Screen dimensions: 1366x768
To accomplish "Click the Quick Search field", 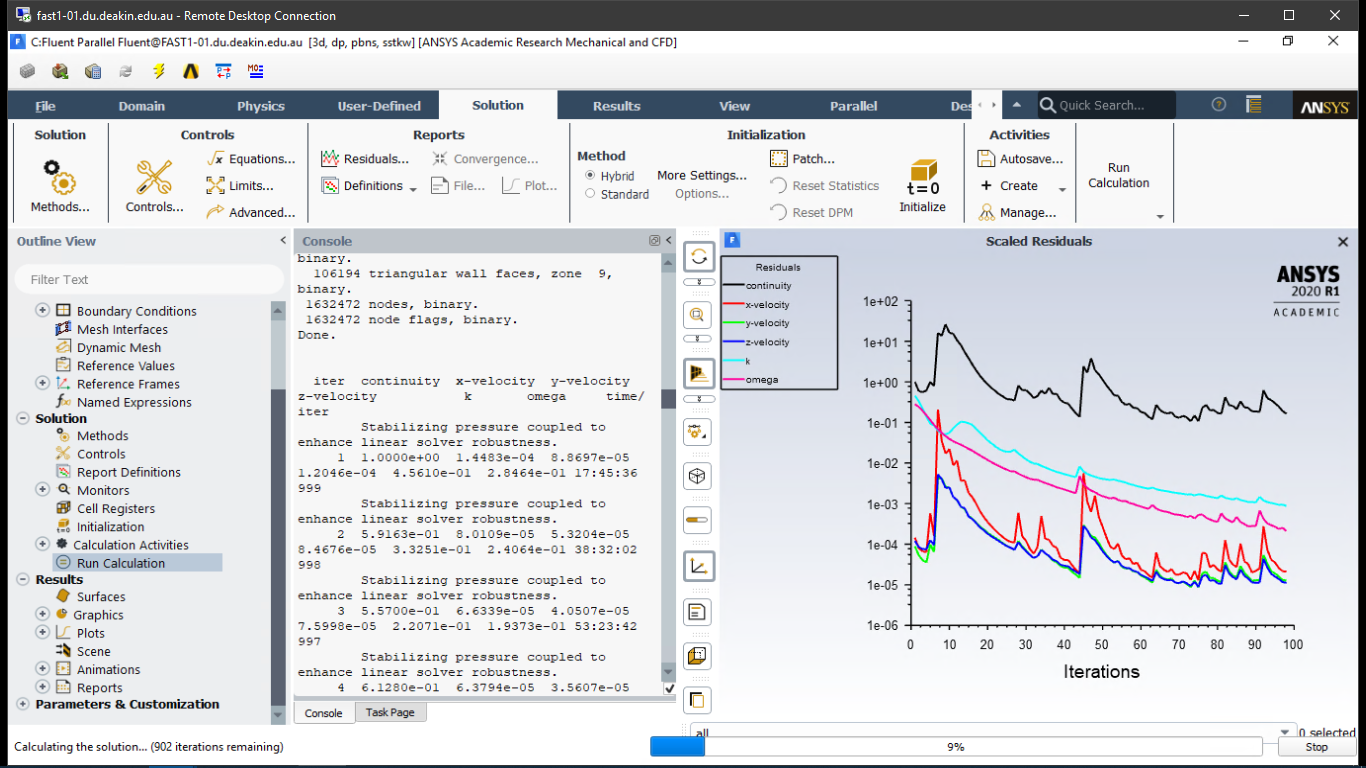I will [x=1106, y=105].
